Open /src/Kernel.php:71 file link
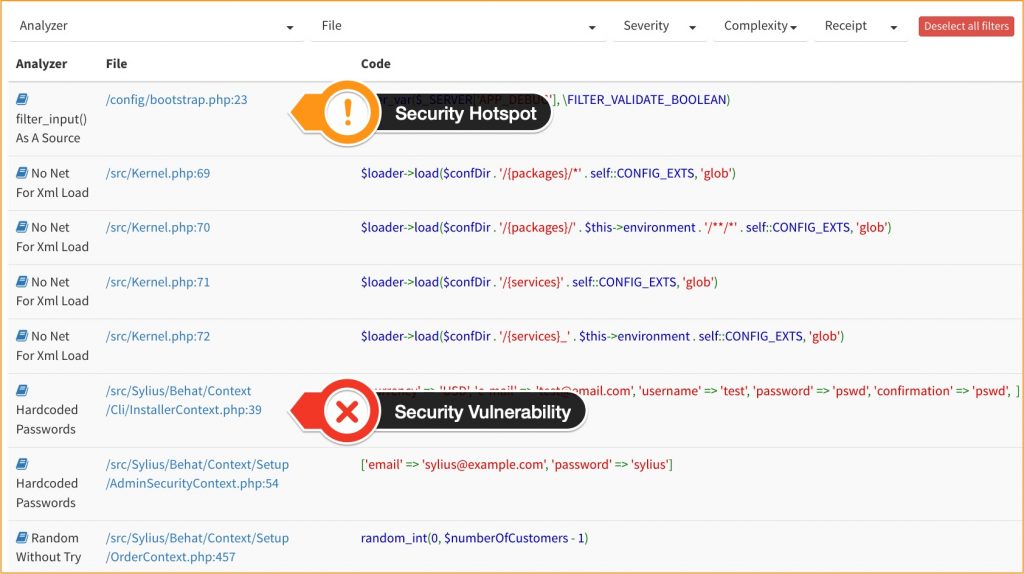This screenshot has height=574, width=1024. coord(158,281)
